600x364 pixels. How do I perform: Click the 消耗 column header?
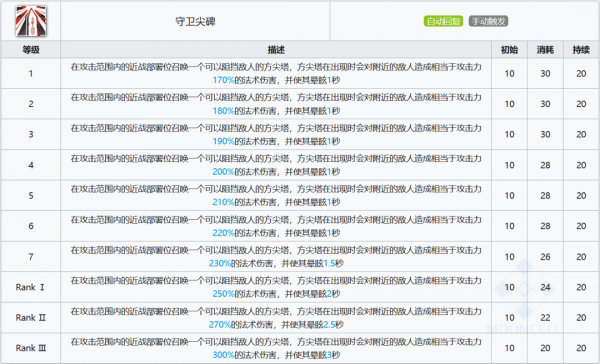pos(545,50)
